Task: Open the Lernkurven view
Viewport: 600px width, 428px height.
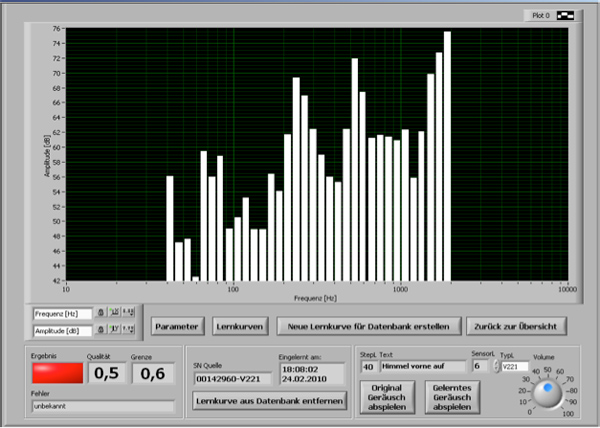Action: point(240,326)
